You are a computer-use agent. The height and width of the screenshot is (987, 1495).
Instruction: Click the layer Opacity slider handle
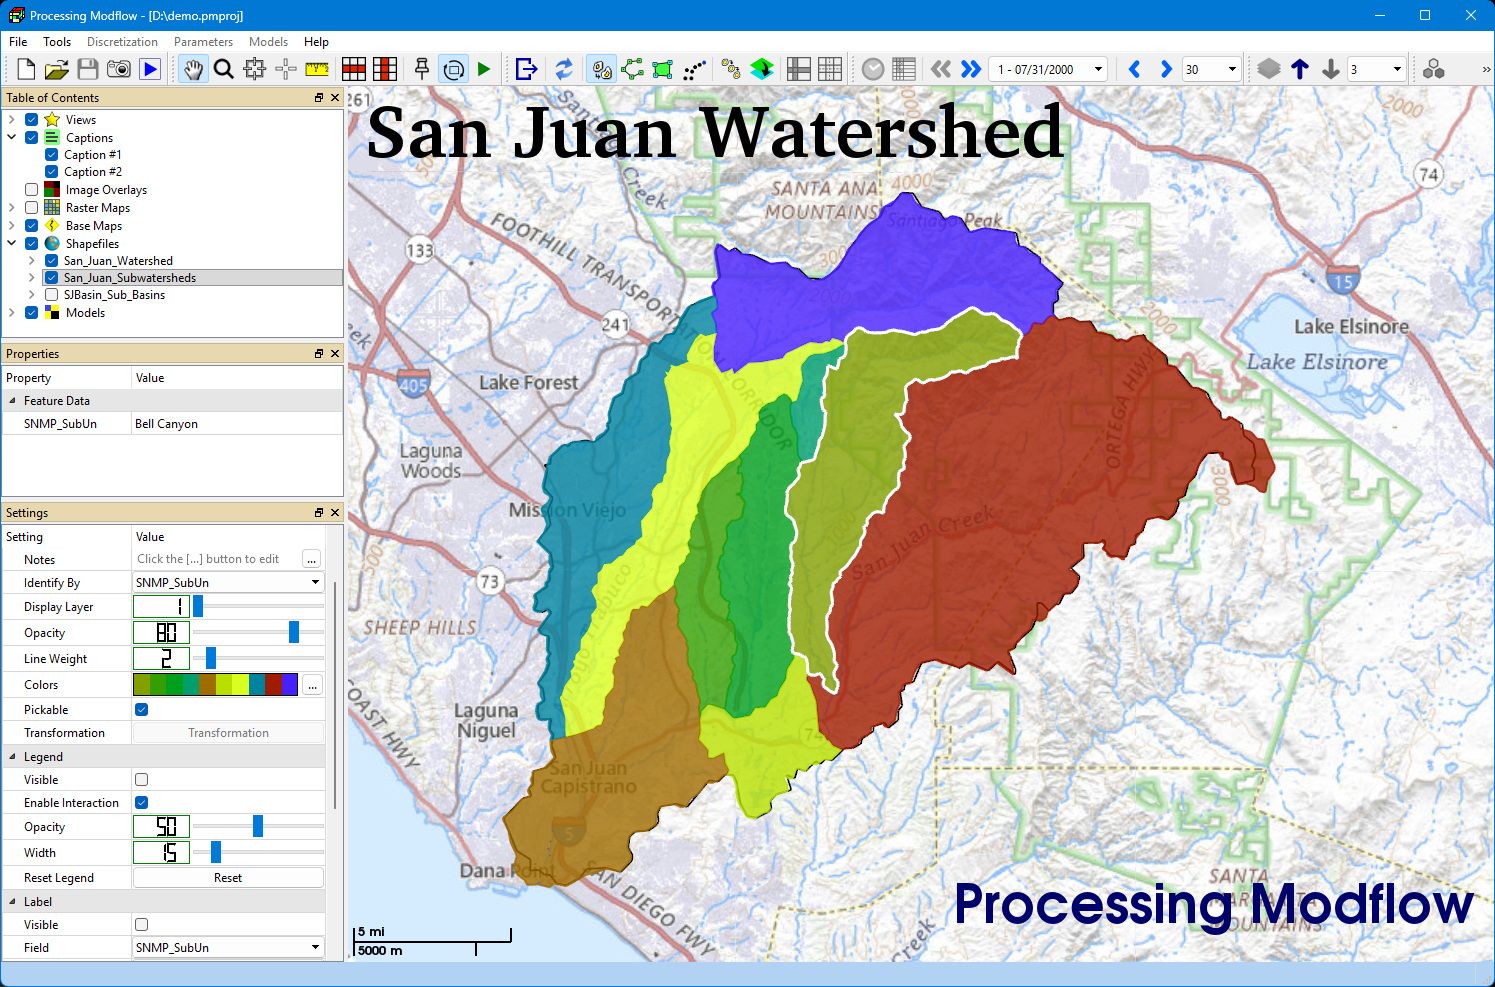294,632
